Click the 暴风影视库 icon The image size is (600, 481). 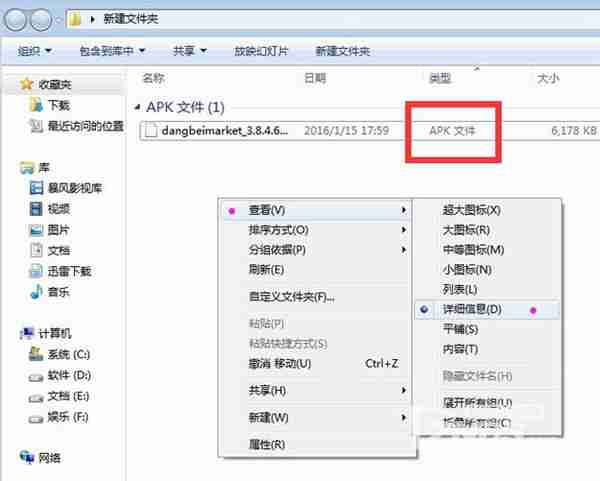click(x=36, y=188)
